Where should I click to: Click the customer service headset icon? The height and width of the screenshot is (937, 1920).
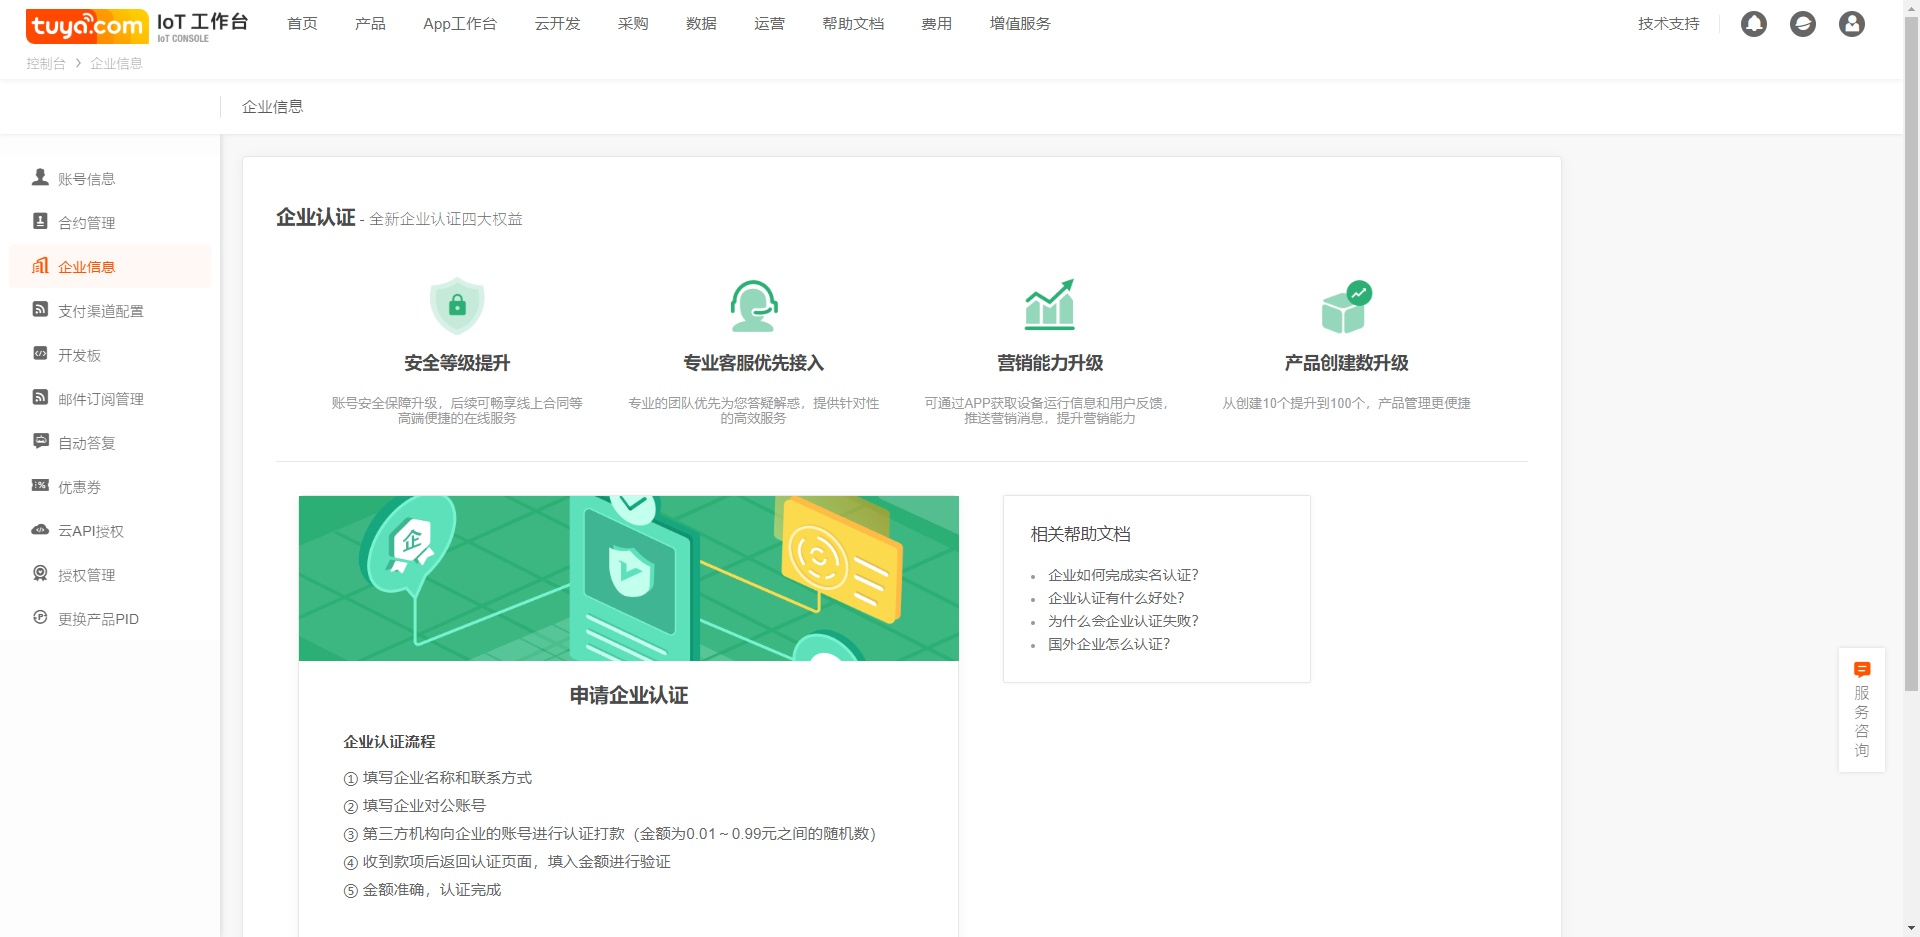(753, 305)
